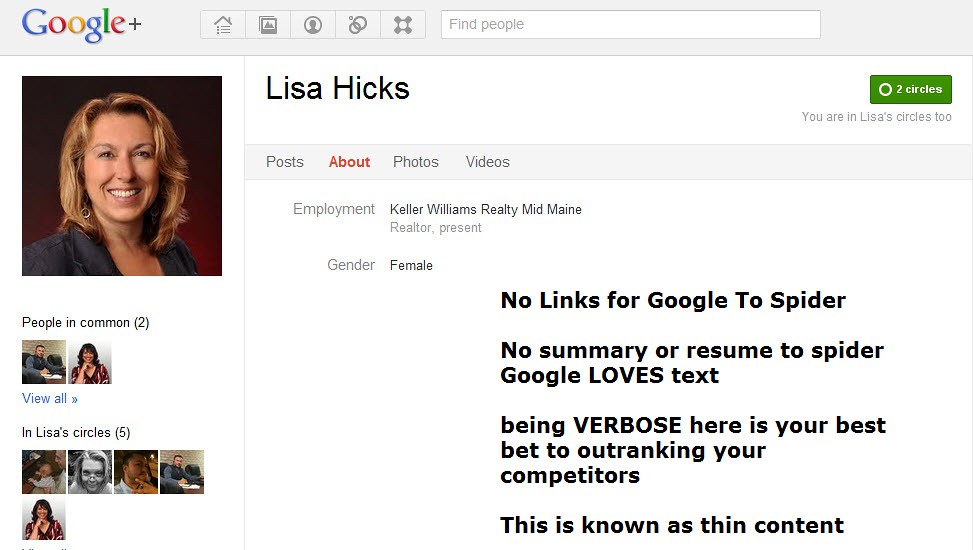Click 'Realtor, present' text
Image resolution: width=973 pixels, height=550 pixels.
[x=436, y=228]
